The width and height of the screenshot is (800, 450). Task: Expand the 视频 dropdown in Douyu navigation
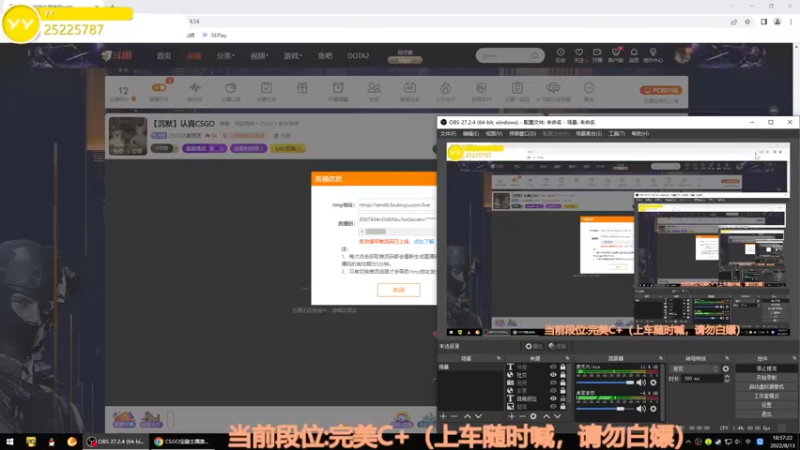pos(259,56)
